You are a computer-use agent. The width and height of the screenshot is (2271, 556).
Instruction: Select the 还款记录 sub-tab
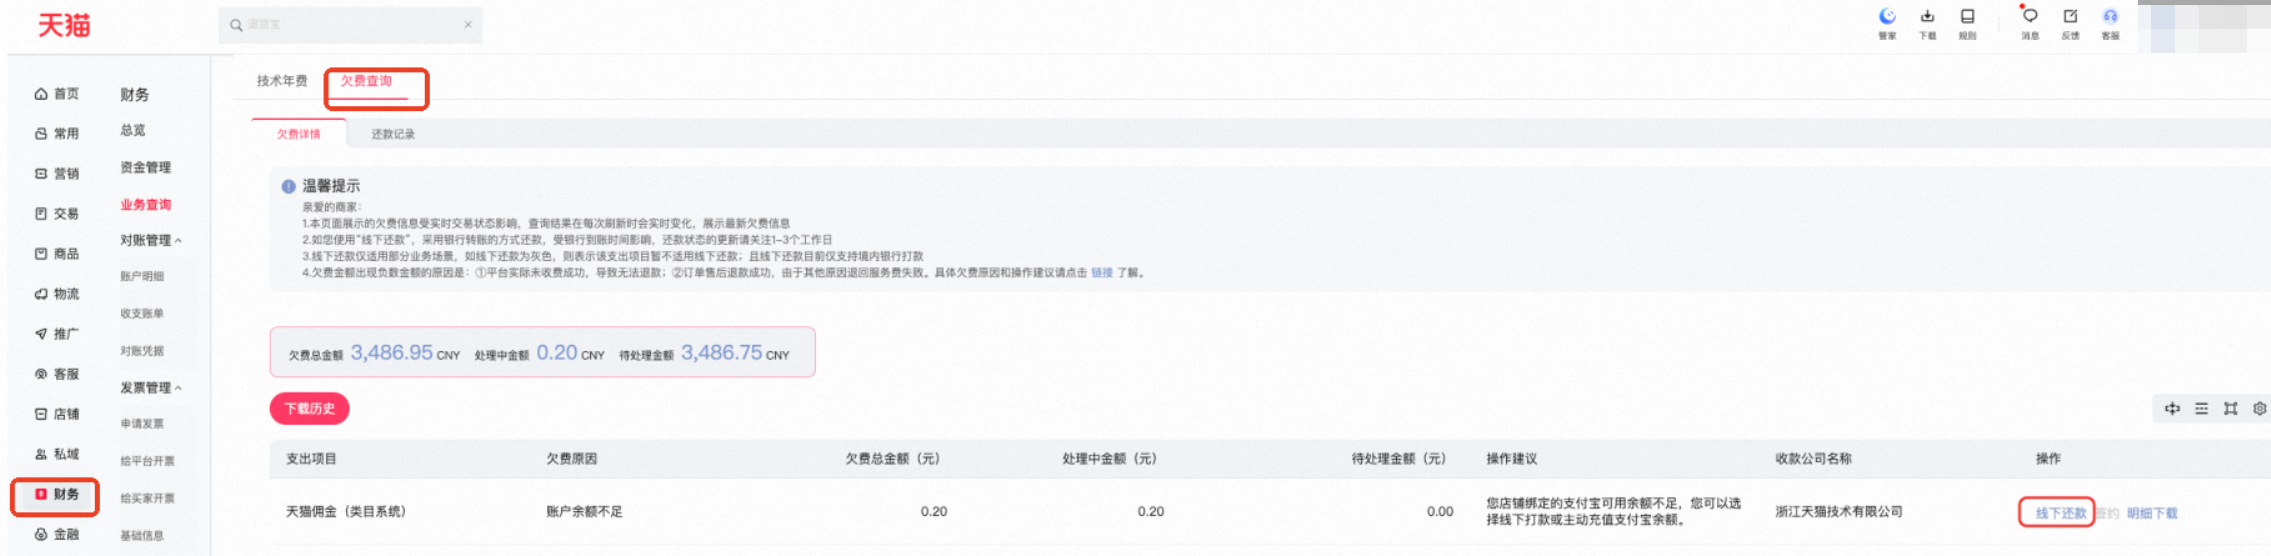393,134
